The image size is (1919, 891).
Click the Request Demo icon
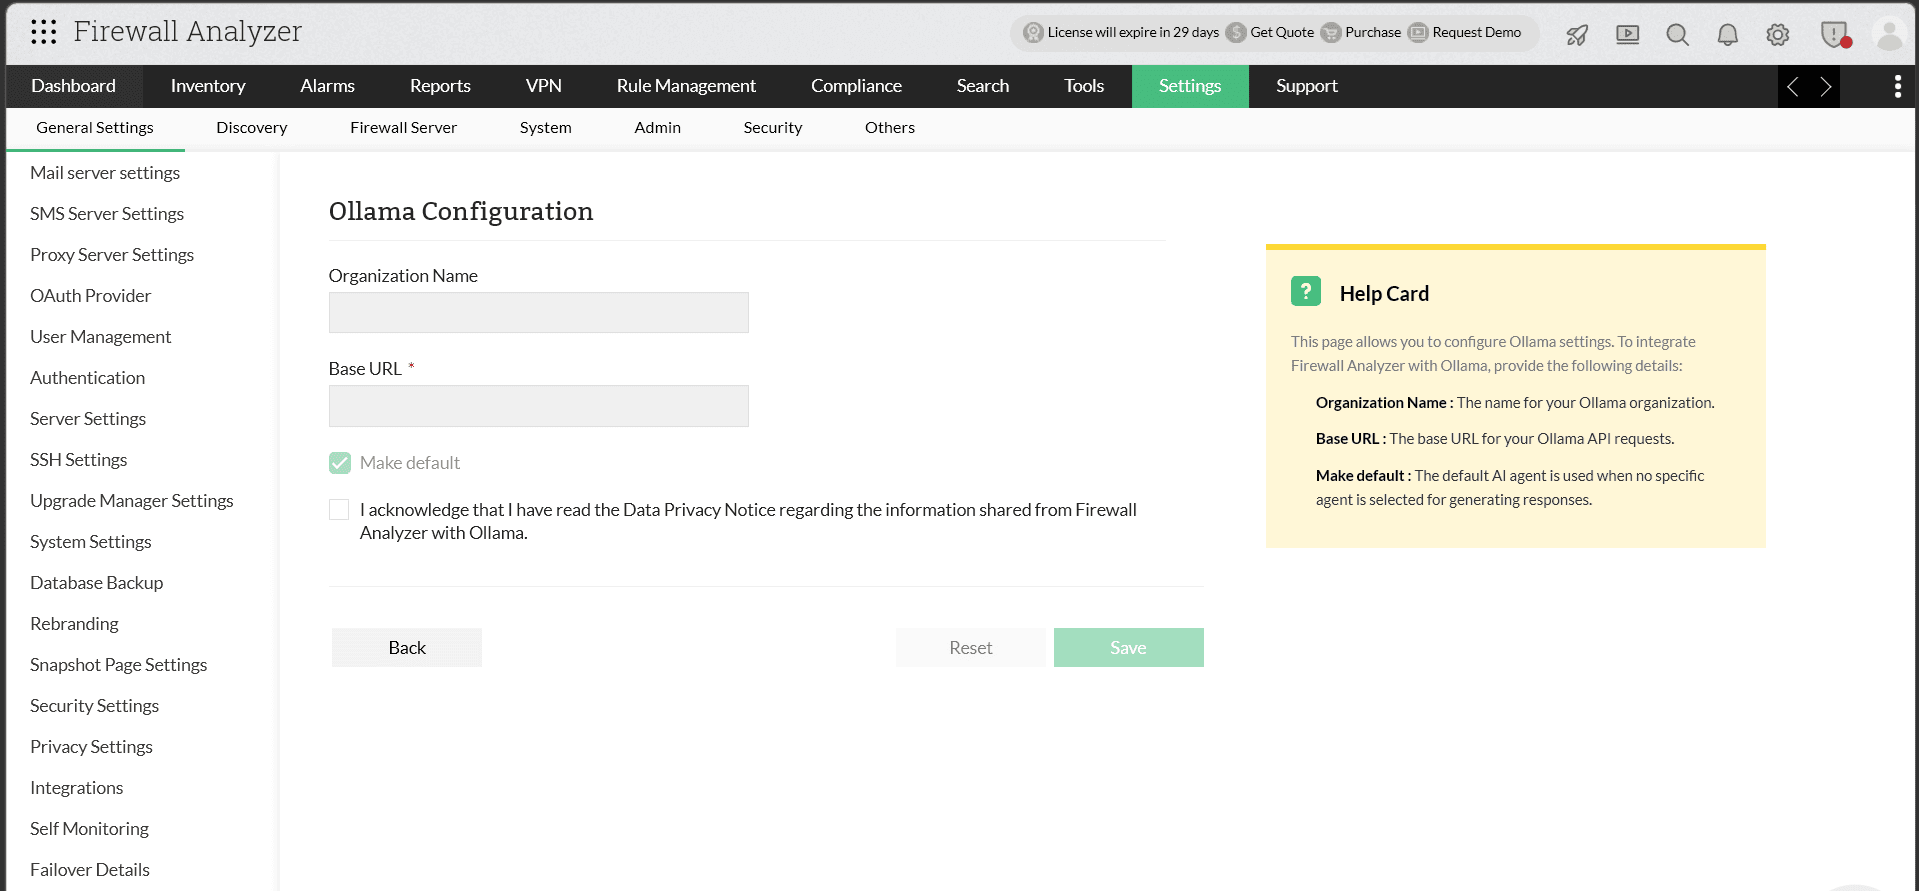pos(1418,33)
